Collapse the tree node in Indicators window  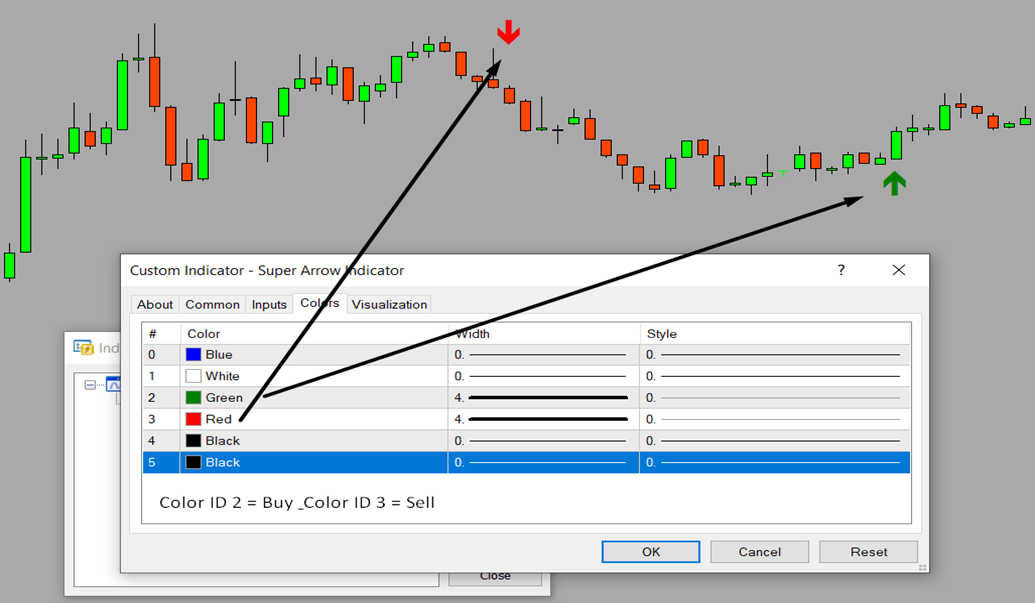click(x=90, y=385)
